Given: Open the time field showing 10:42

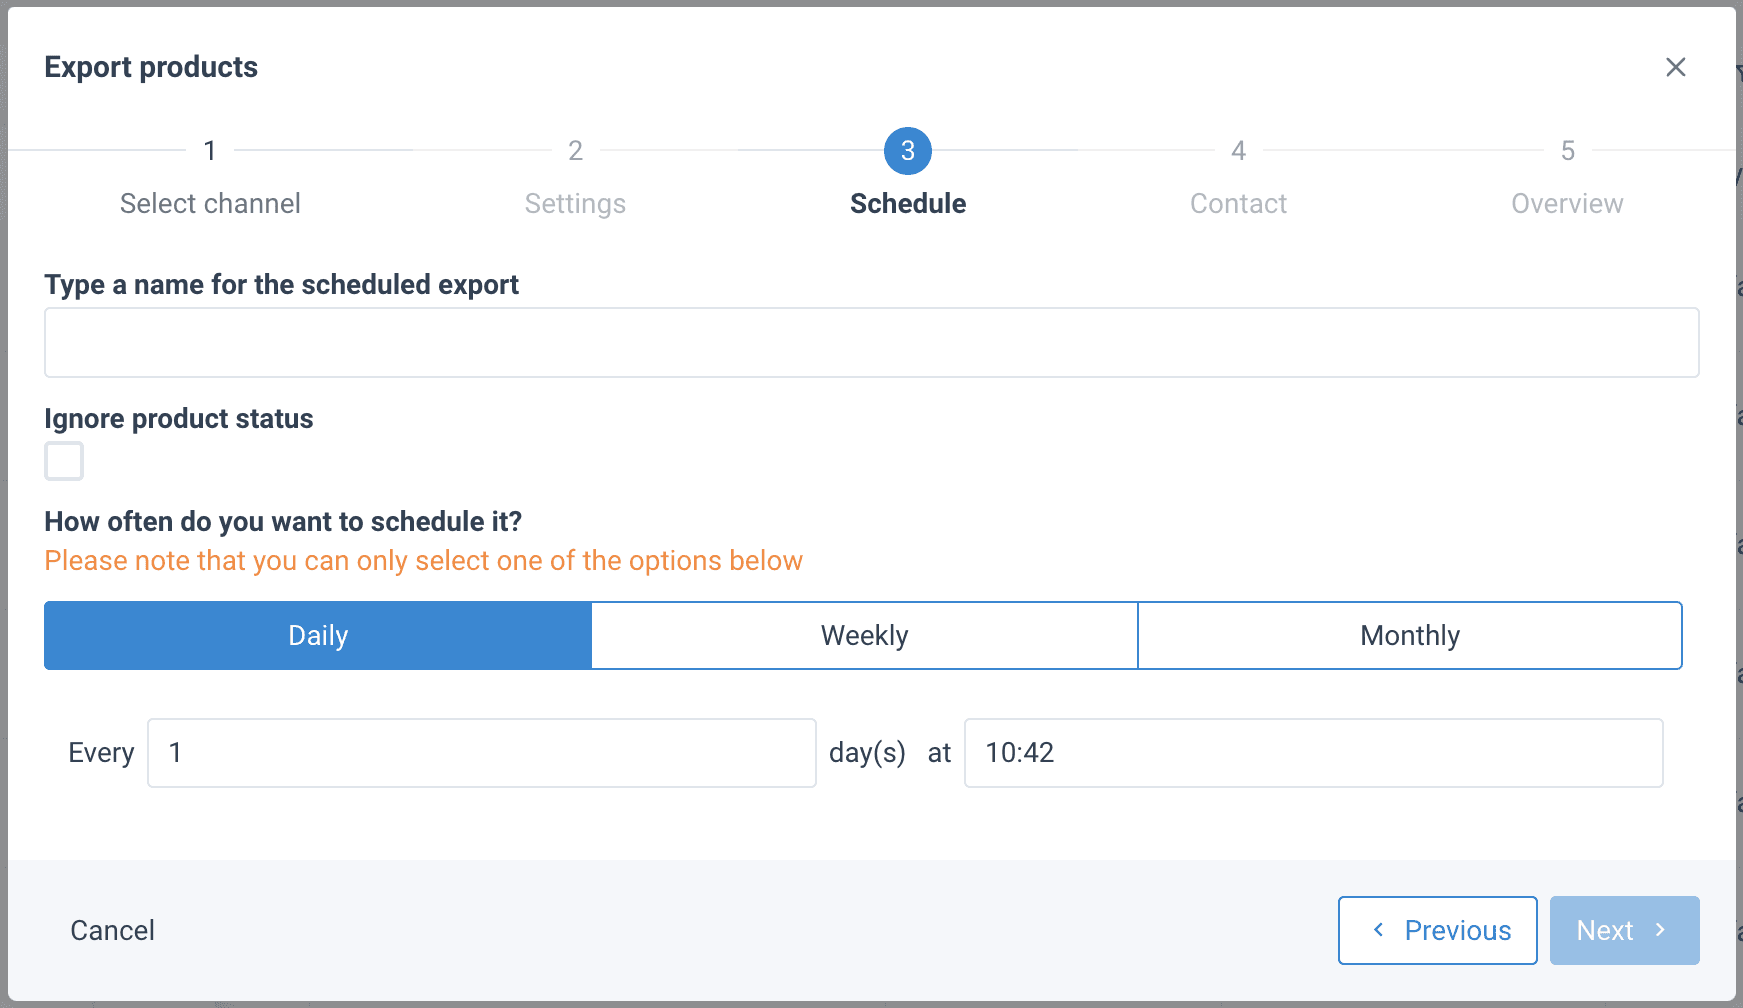Looking at the screenshot, I should [1312, 753].
